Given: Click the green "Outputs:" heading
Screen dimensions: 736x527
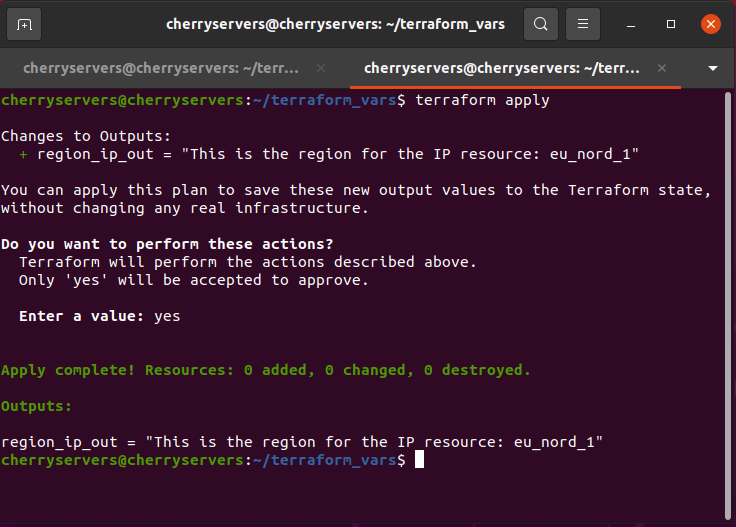Looking at the screenshot, I should click(x=37, y=406).
